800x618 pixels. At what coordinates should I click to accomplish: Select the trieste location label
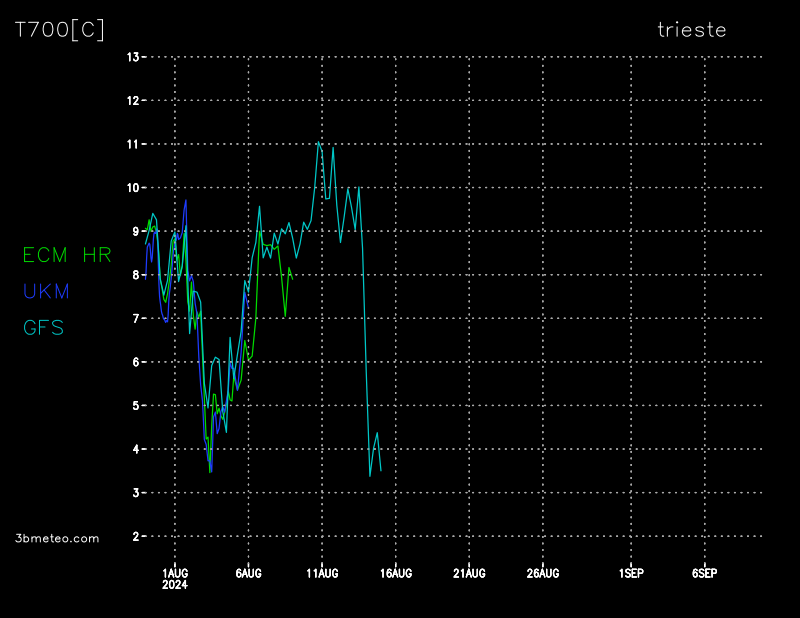pos(692,30)
